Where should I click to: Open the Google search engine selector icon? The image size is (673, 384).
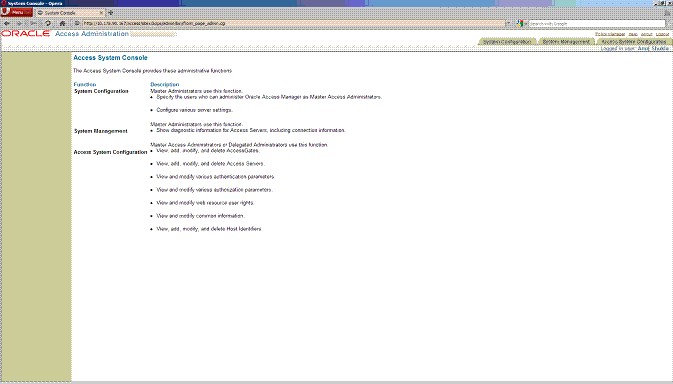click(520, 24)
